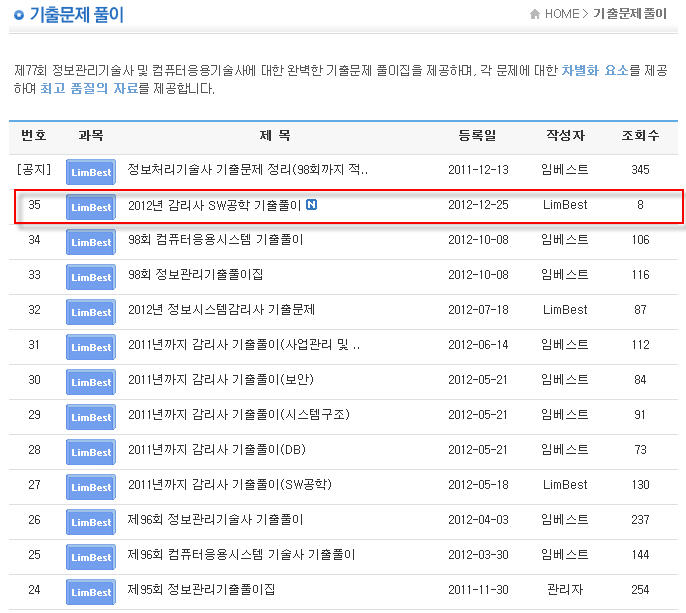
Task: Open post 2011년까지 감리사 기출풀이(시스템구조)
Action: click(239, 415)
